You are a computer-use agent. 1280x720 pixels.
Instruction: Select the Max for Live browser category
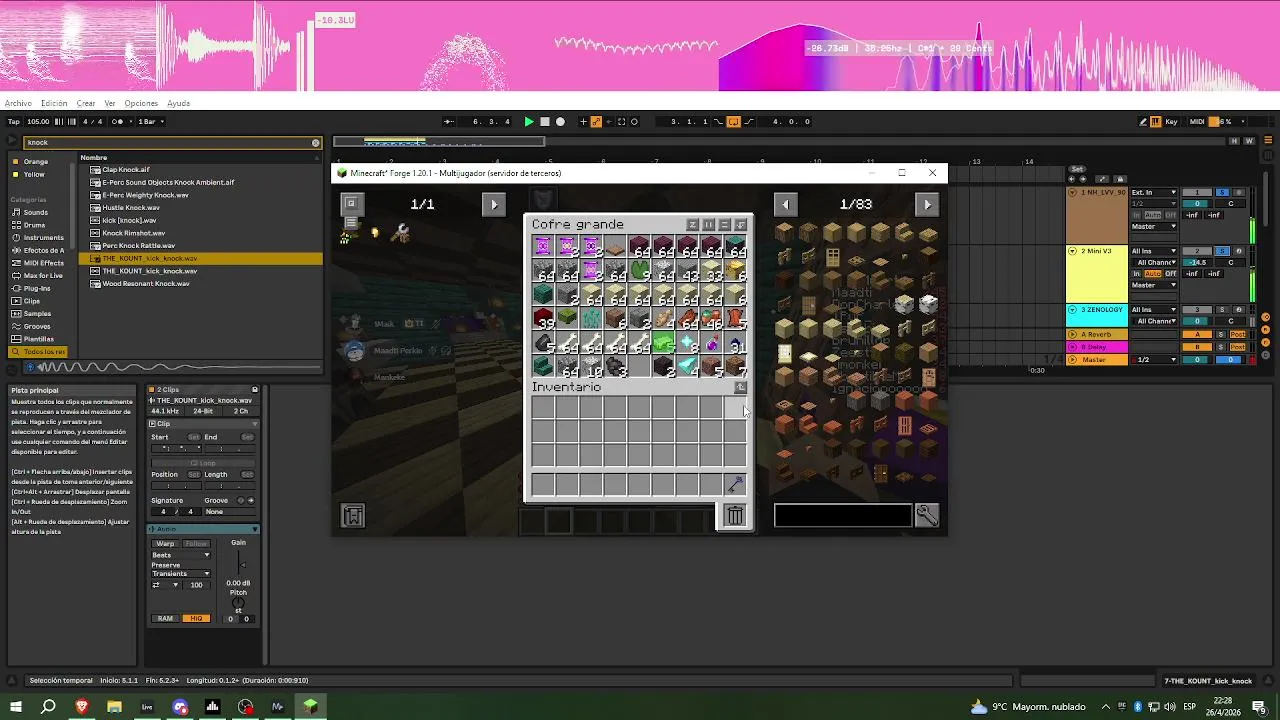[43, 275]
